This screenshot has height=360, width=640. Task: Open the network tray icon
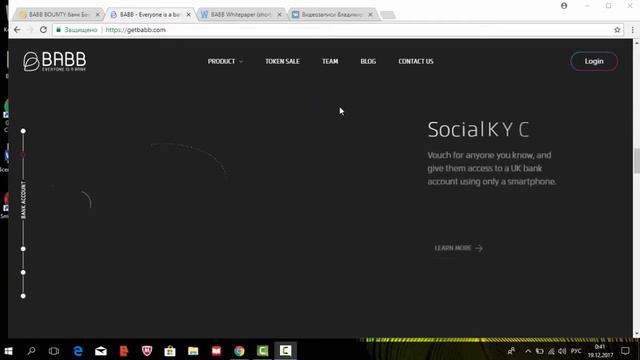click(551, 351)
